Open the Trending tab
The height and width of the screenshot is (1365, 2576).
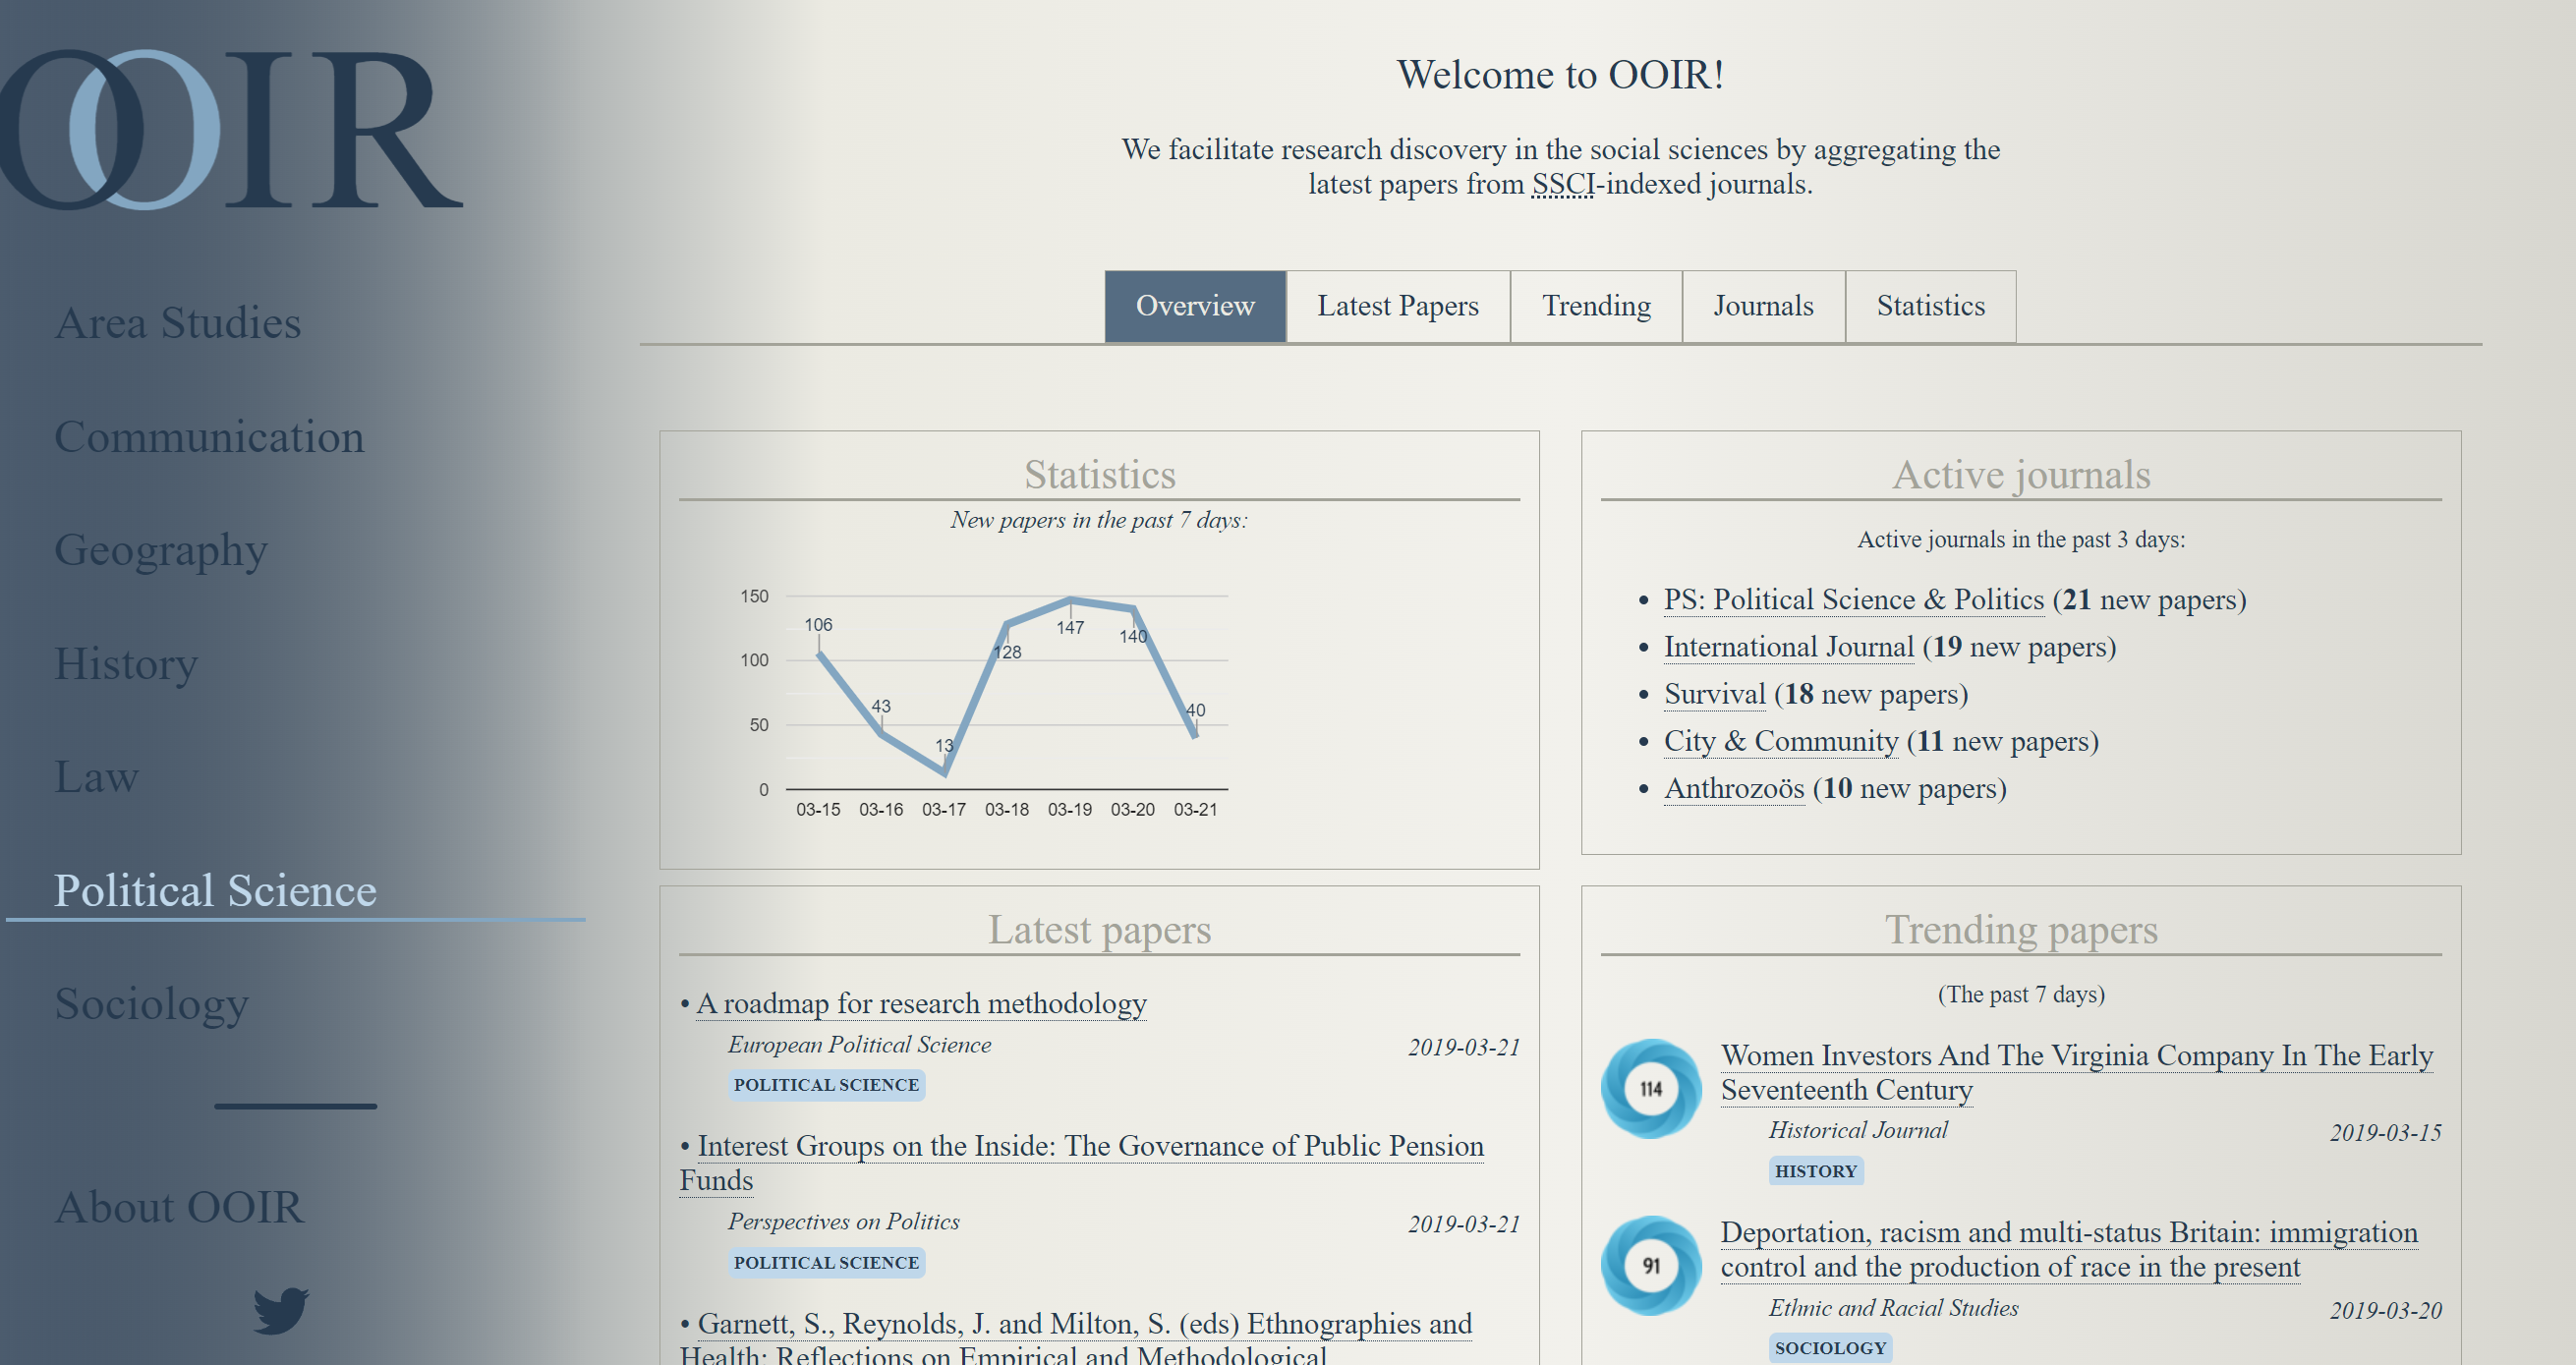point(1596,306)
